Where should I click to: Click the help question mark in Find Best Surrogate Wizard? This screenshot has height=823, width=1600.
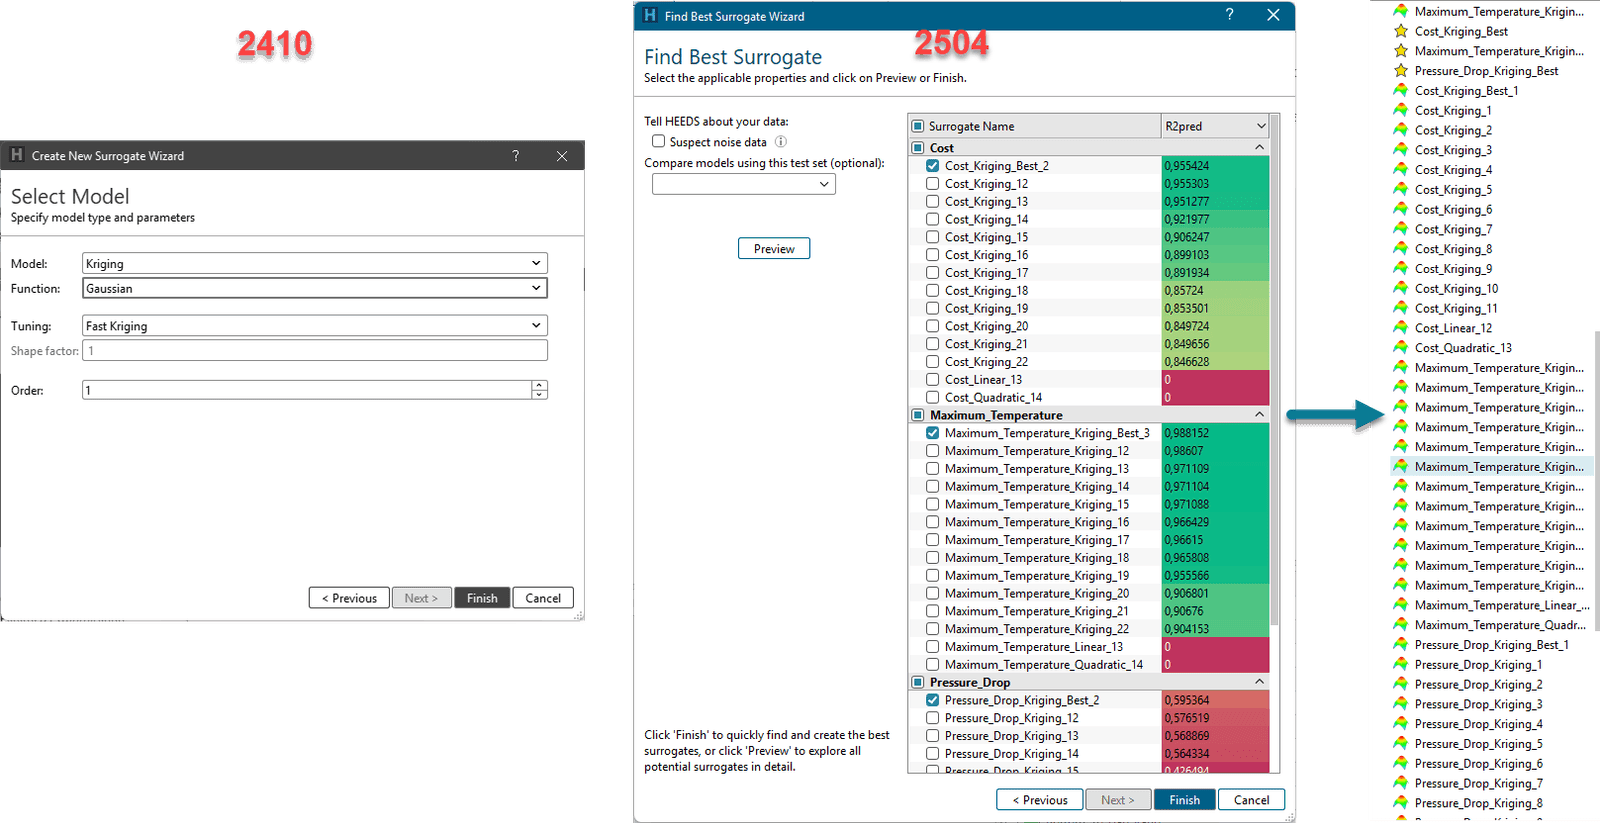pos(1229,15)
